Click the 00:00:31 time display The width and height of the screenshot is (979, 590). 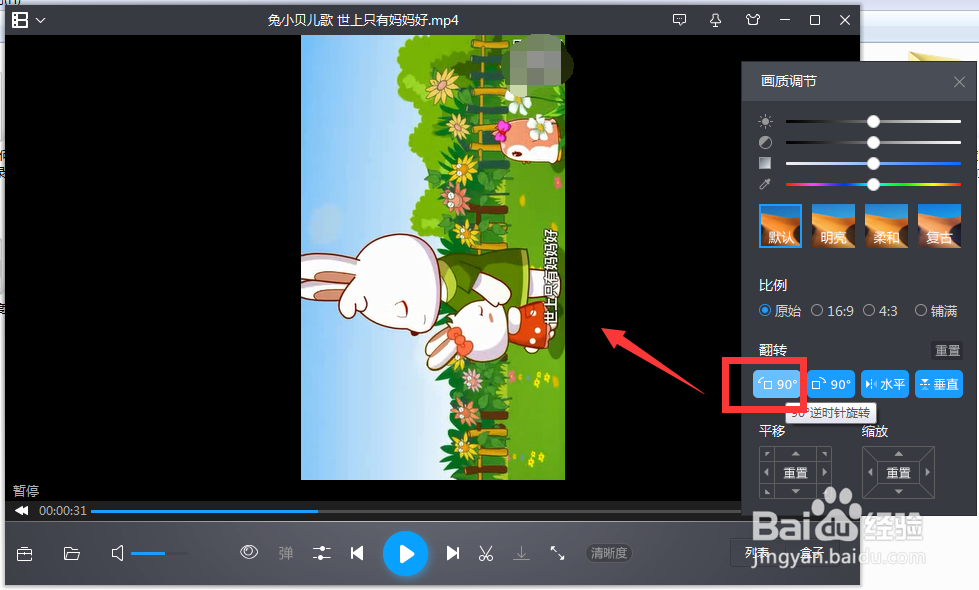click(x=62, y=511)
